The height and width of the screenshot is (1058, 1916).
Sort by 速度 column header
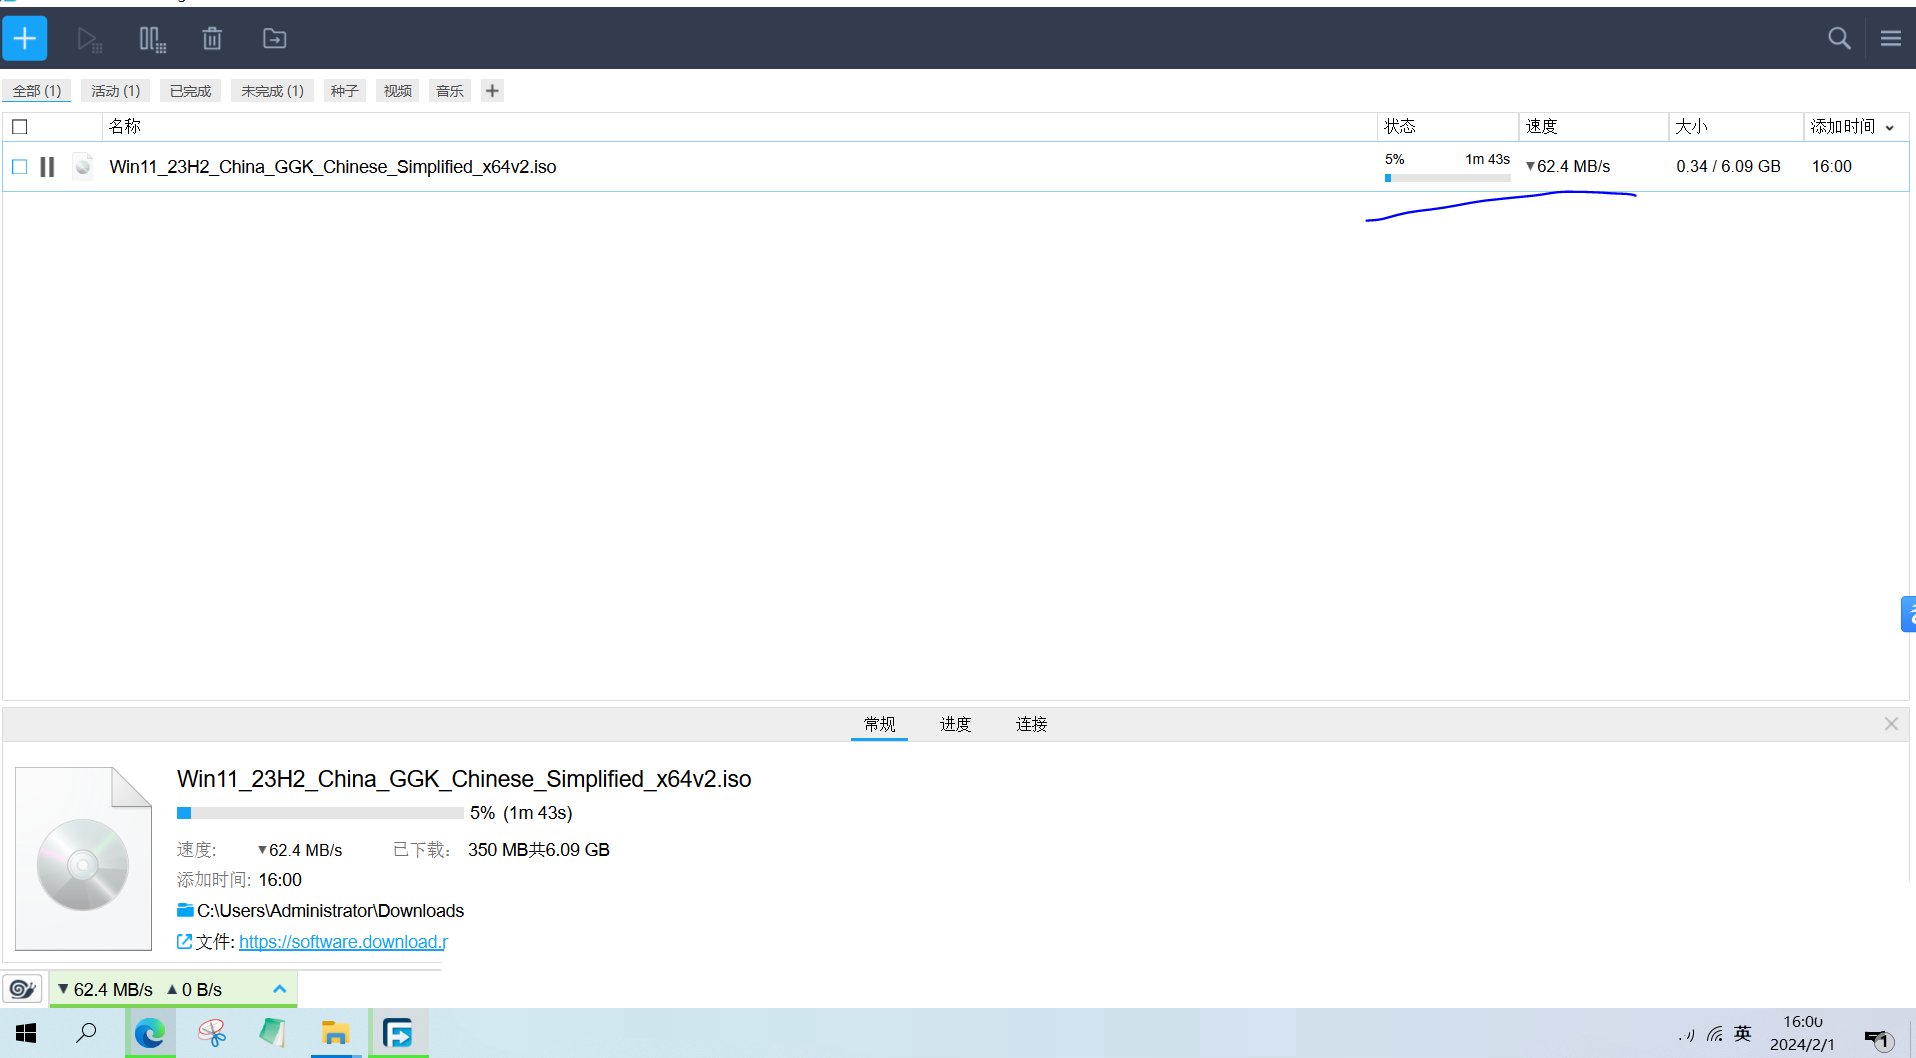point(1593,127)
